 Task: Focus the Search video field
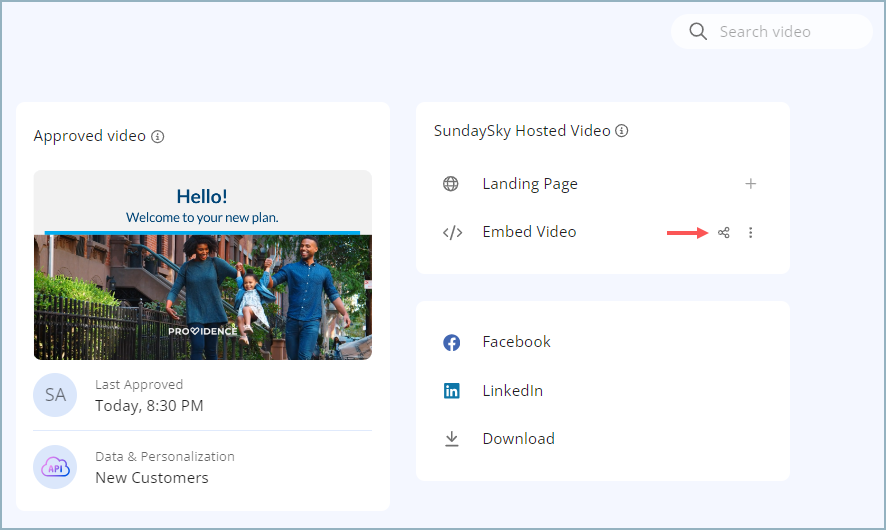click(771, 32)
